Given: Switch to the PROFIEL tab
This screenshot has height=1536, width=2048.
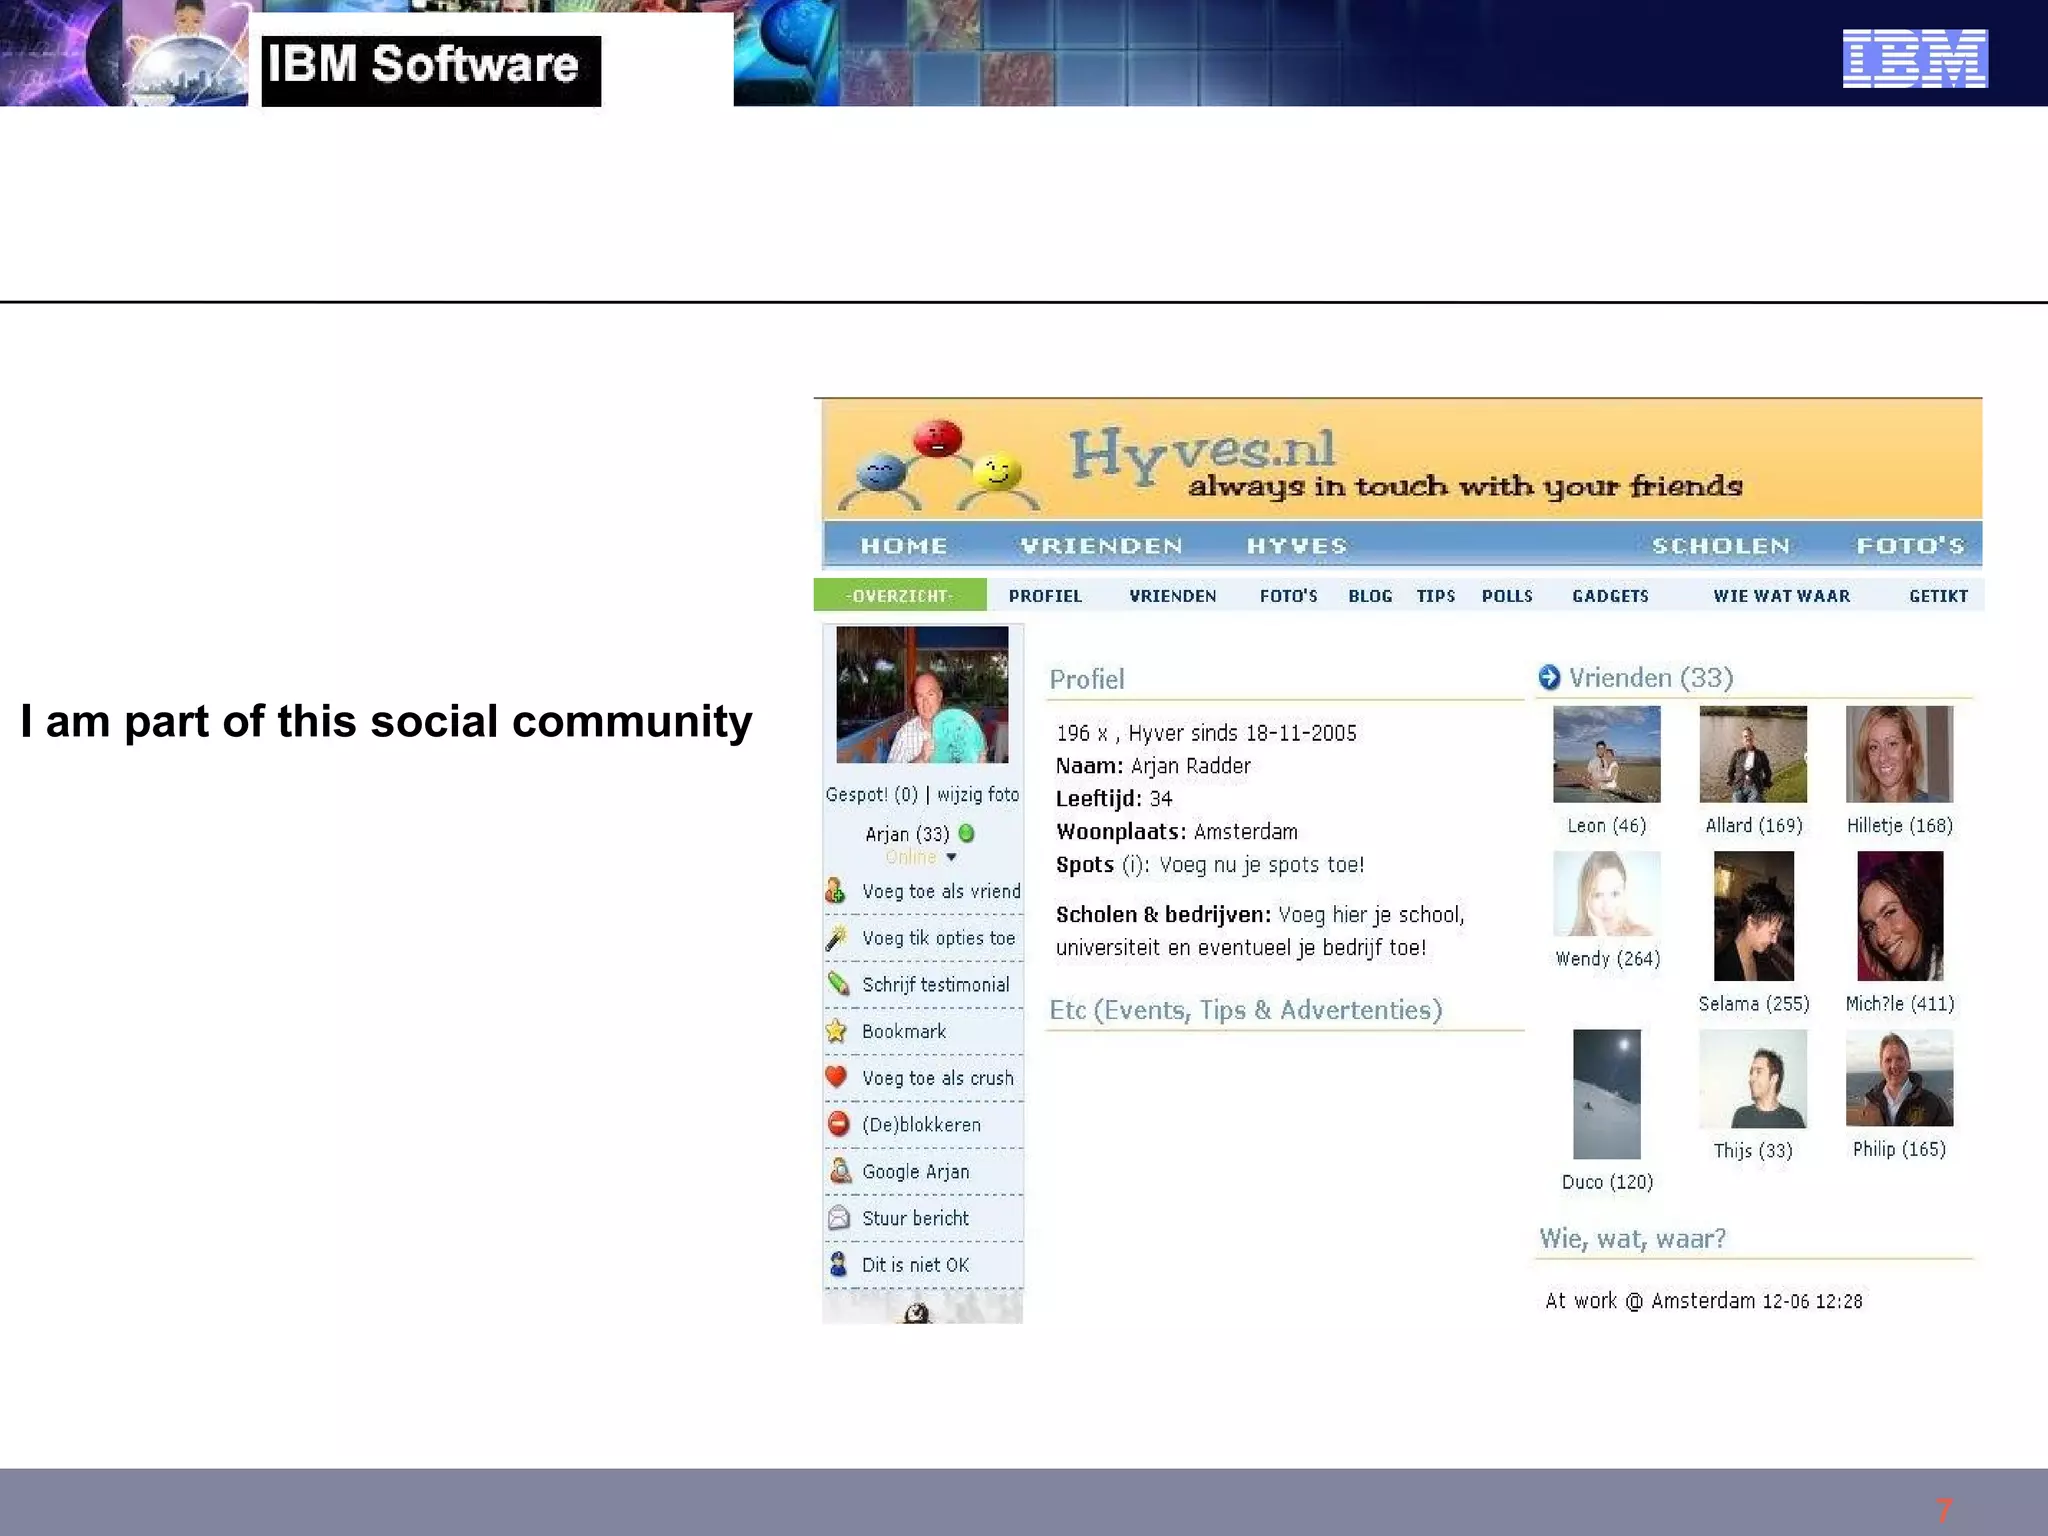Looking at the screenshot, I should click(1045, 596).
